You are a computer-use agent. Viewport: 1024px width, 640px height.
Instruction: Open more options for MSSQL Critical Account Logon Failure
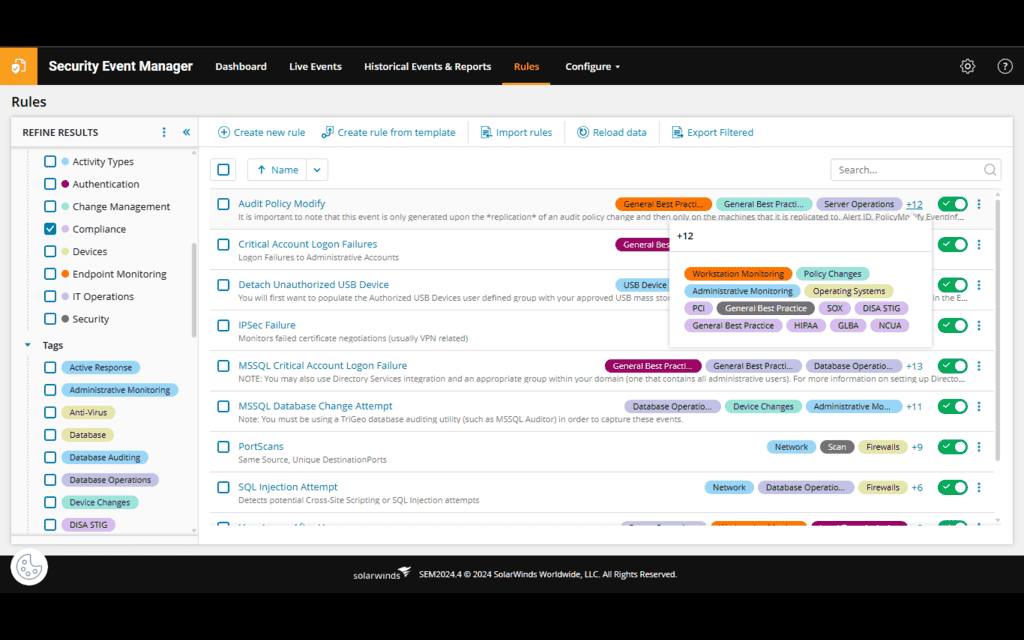pyautogui.click(x=978, y=366)
